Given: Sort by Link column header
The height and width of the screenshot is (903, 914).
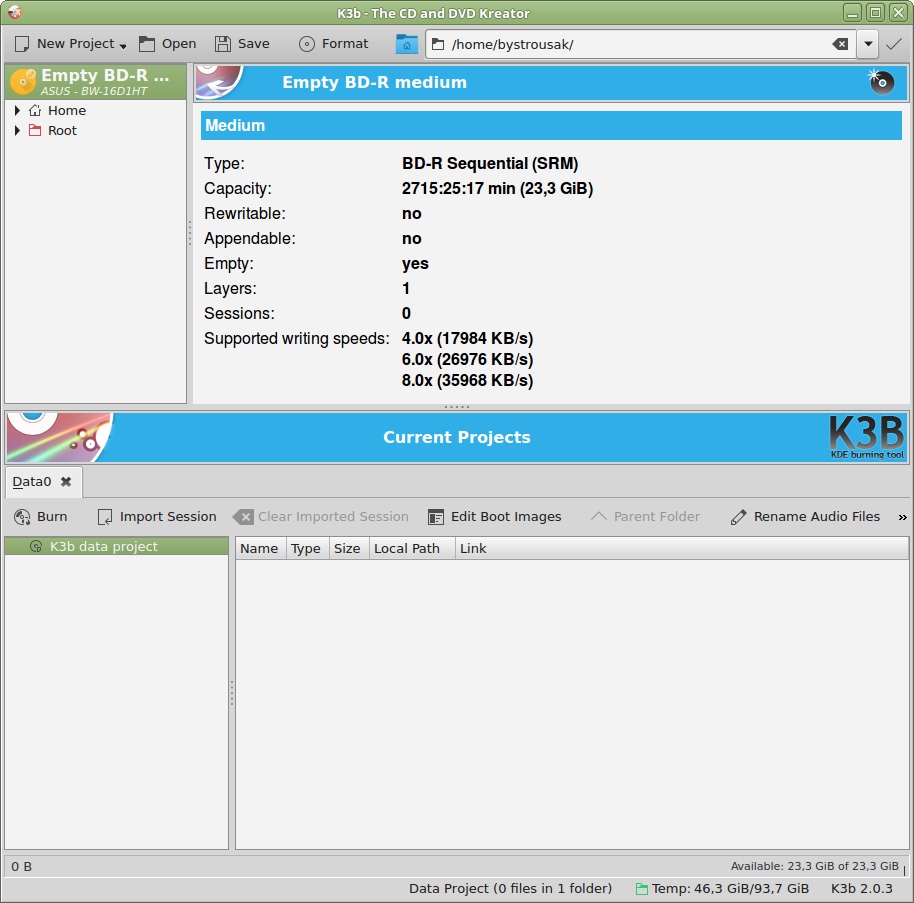Looking at the screenshot, I should [x=681, y=549].
